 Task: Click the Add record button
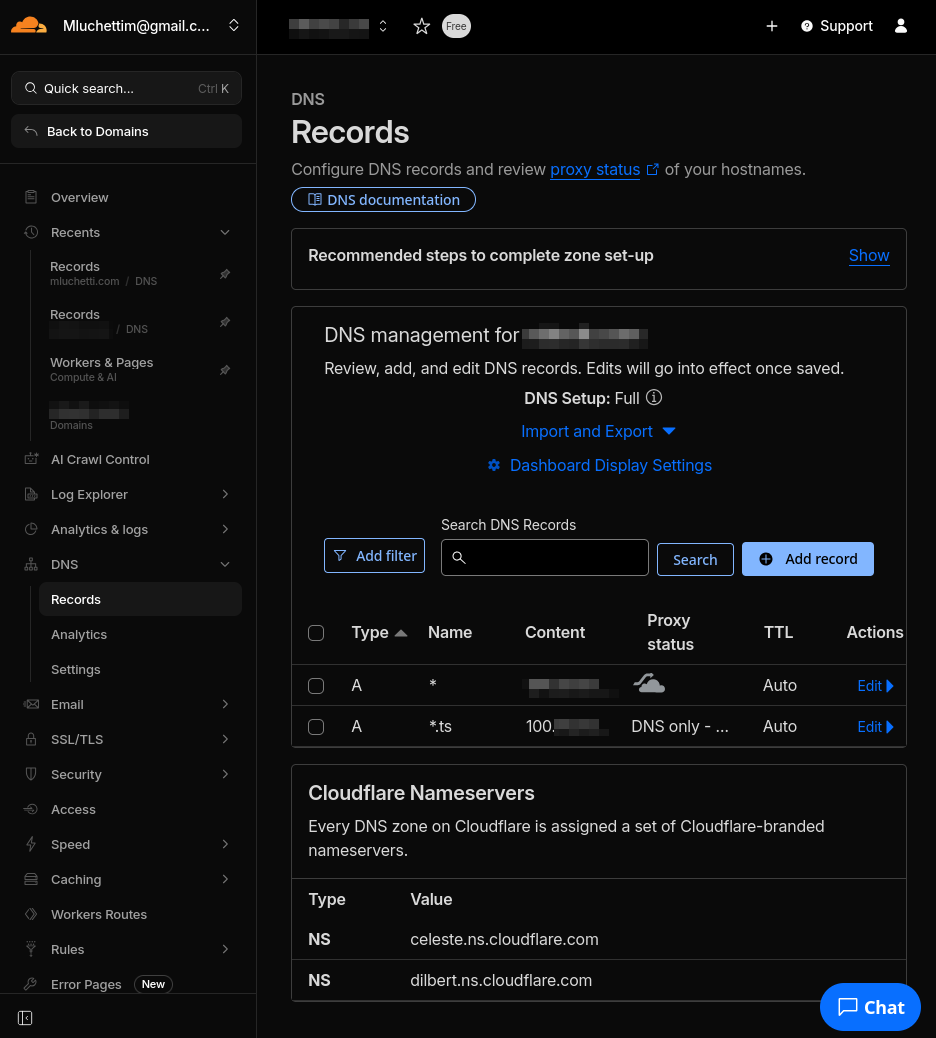(x=807, y=559)
